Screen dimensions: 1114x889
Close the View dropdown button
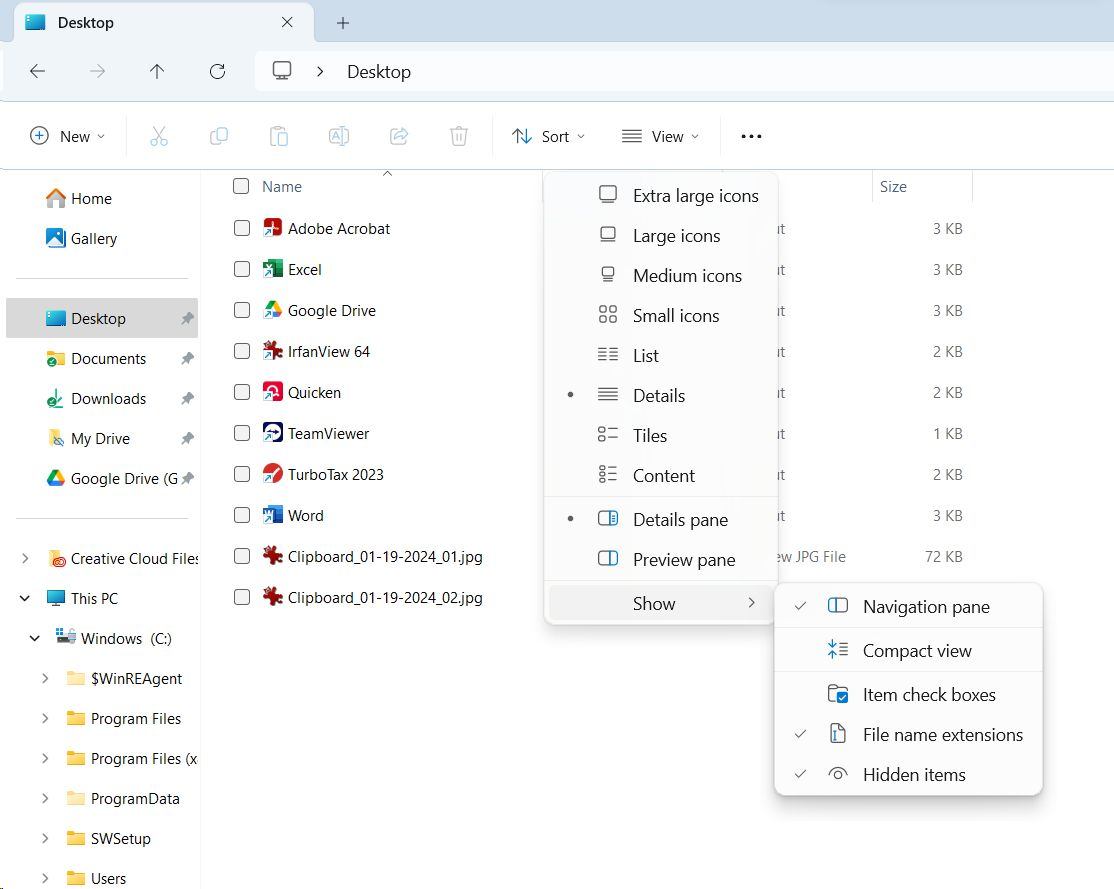click(x=660, y=136)
